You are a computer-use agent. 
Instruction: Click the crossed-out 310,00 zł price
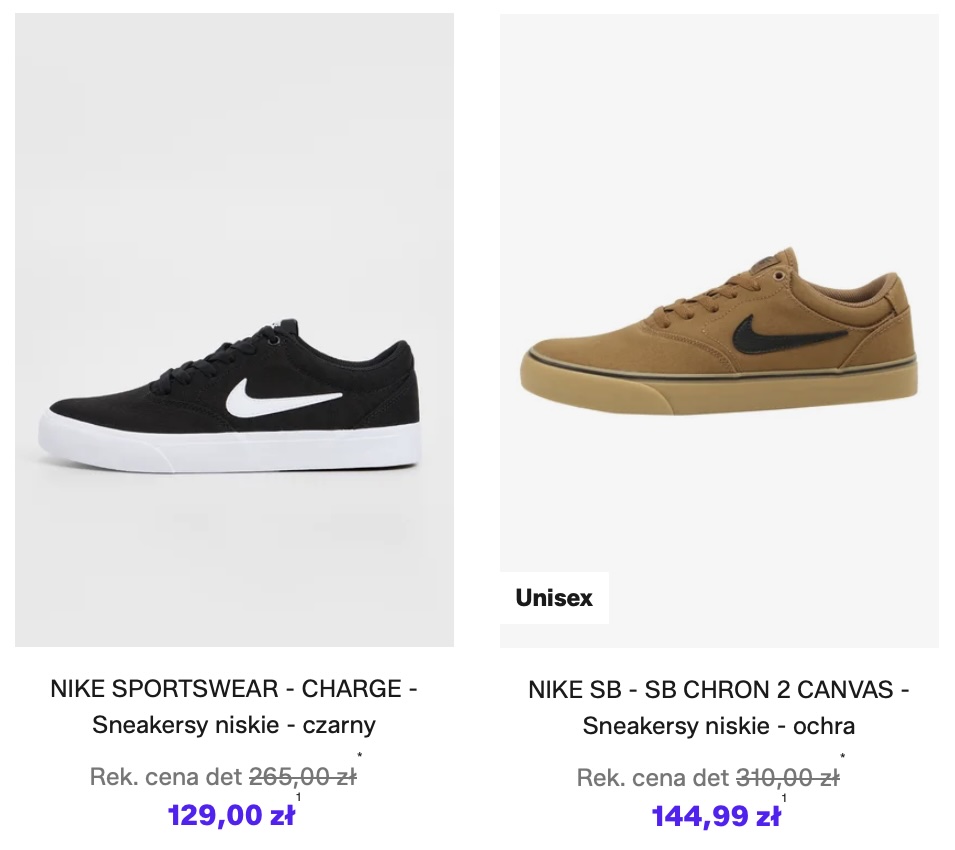[787, 777]
